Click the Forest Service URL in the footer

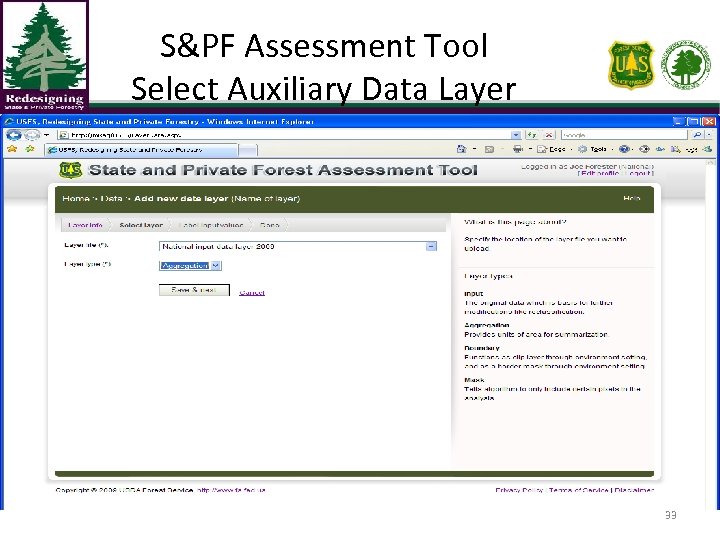tap(231, 490)
